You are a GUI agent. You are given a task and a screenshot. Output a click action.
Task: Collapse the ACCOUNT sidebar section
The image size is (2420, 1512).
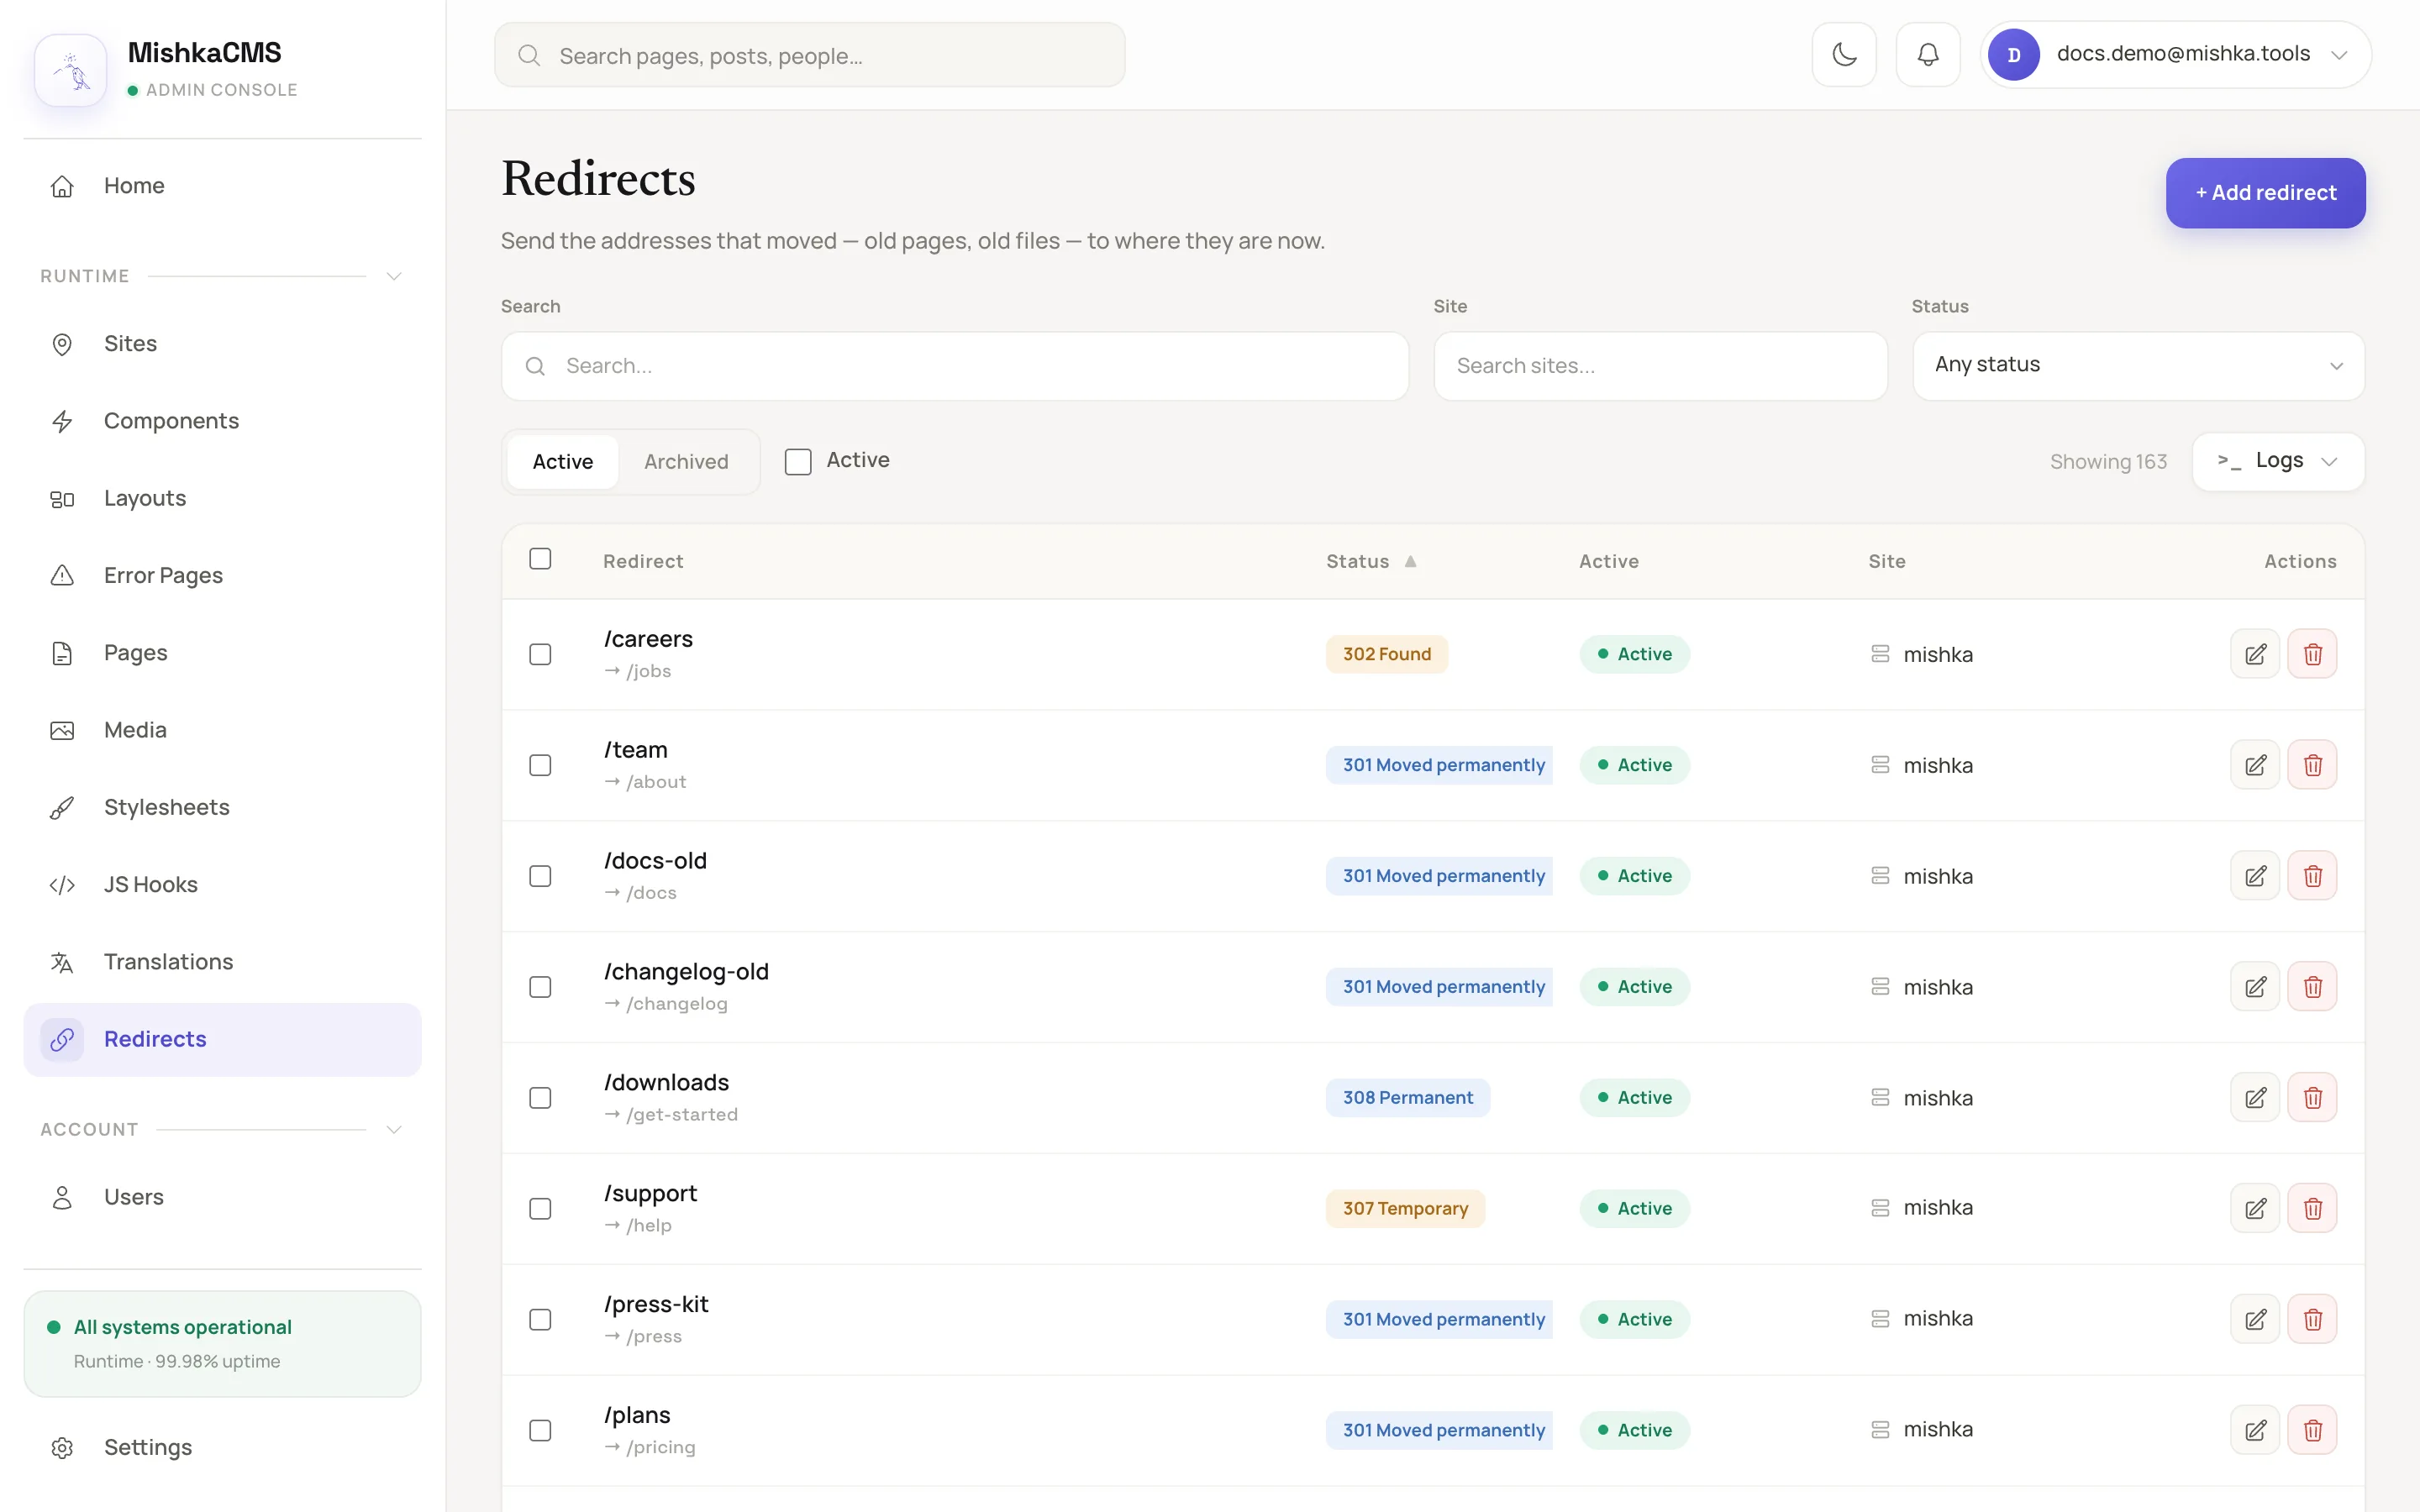tap(394, 1130)
